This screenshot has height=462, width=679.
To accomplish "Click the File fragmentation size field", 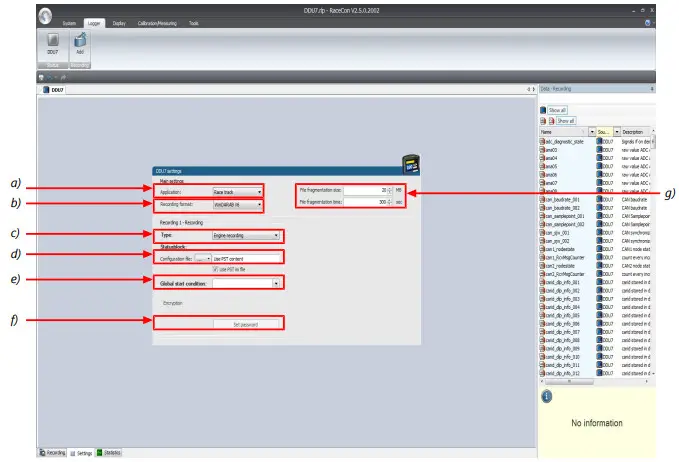I will (365, 190).
